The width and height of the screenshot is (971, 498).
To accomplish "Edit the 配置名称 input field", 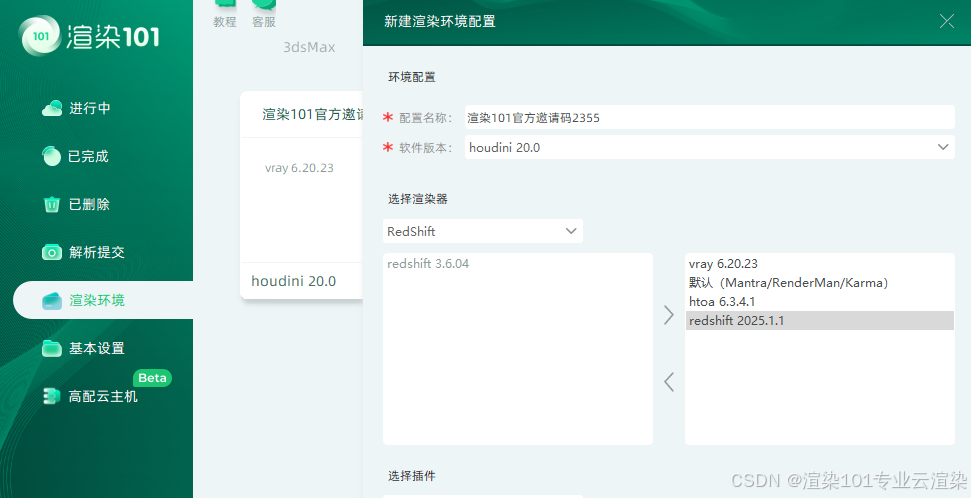I will click(710, 117).
